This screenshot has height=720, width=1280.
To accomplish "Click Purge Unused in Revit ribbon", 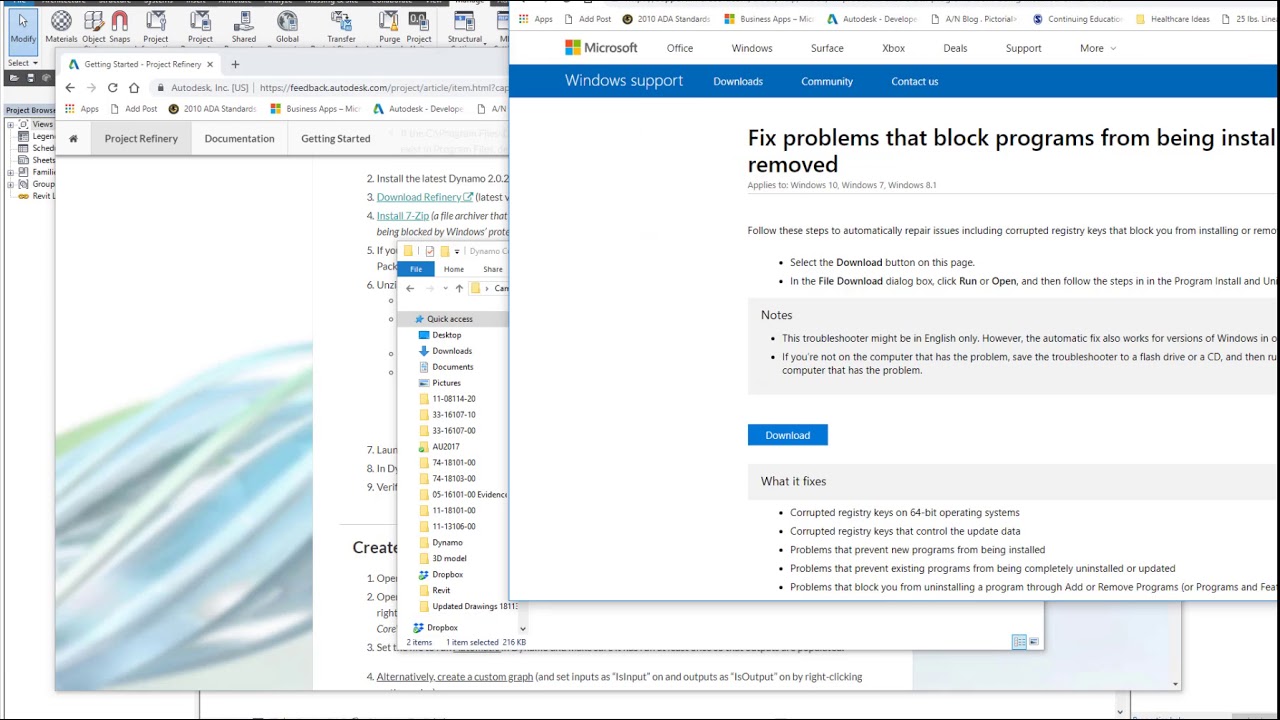I will click(x=389, y=27).
